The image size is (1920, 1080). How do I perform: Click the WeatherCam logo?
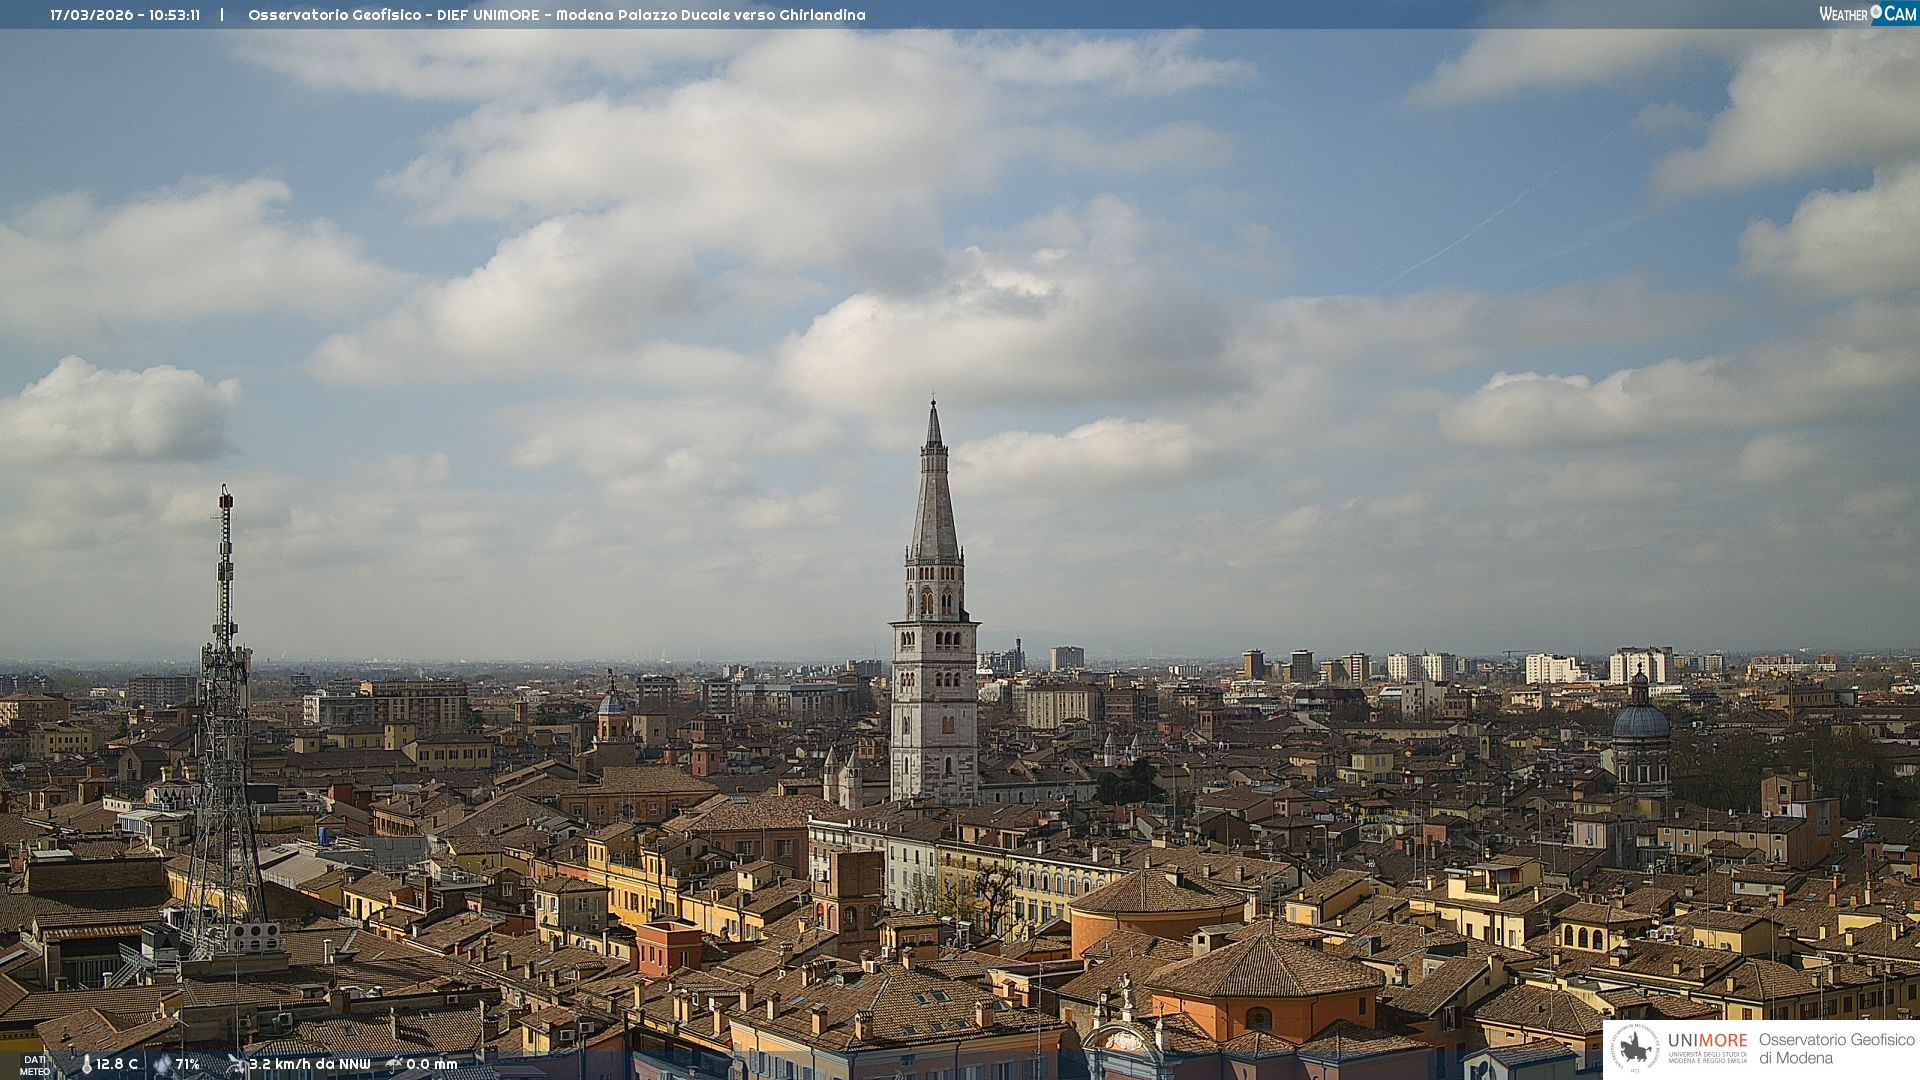coord(1866,14)
